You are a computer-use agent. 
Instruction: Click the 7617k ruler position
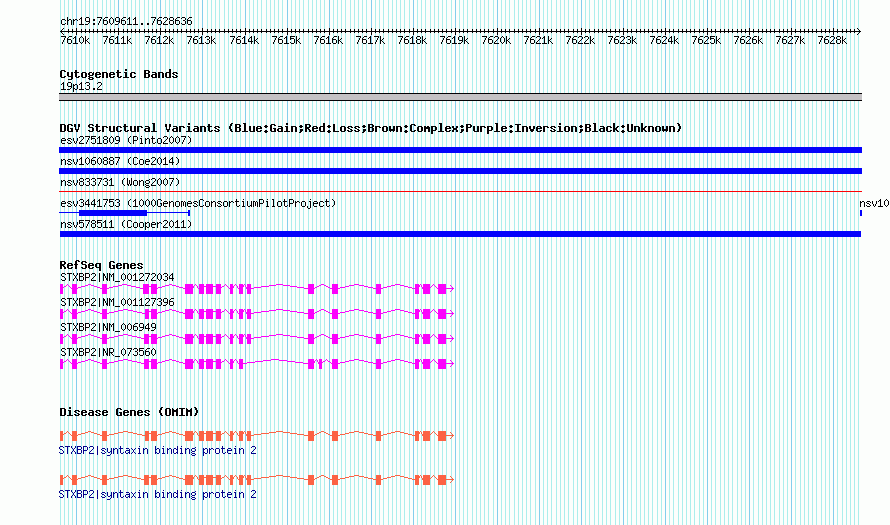pos(370,41)
